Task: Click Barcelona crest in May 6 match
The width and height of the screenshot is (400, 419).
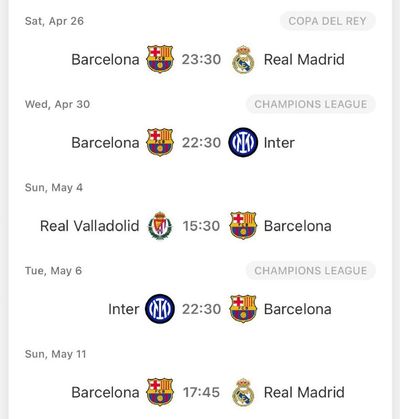Action: [x=243, y=309]
